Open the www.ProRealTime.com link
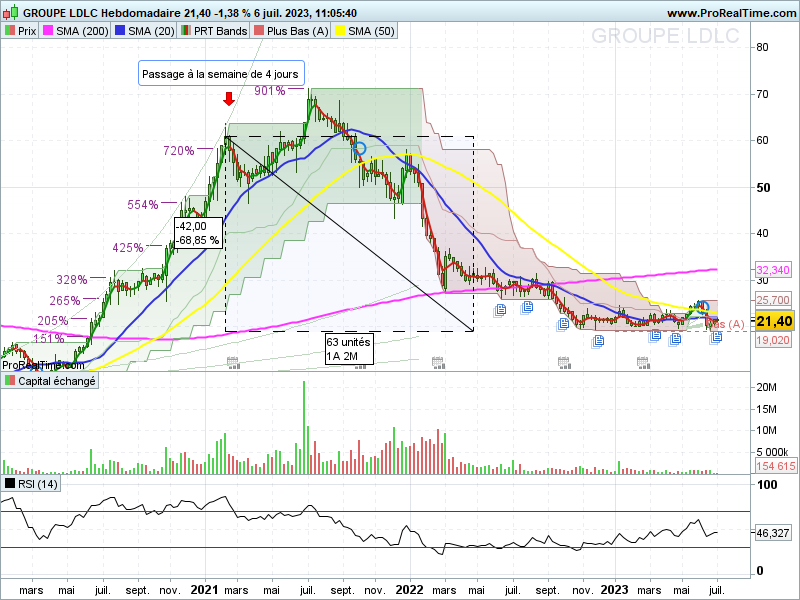Viewport: 800px width, 600px height. 731,13
